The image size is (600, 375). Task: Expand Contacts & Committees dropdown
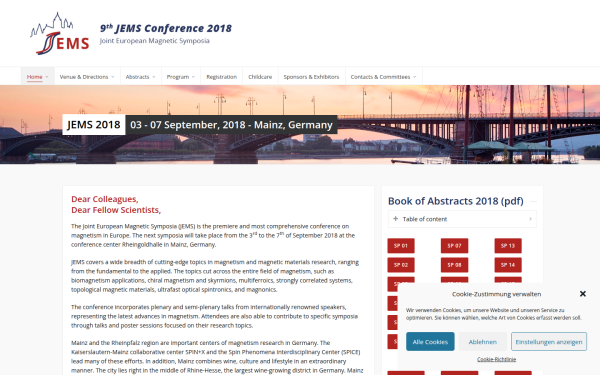coord(383,77)
